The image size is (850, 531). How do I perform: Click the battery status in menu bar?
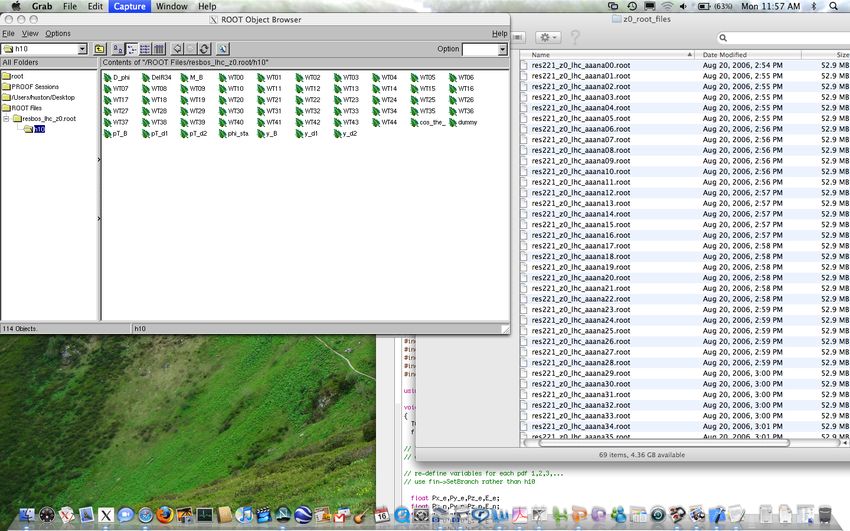coord(715,6)
